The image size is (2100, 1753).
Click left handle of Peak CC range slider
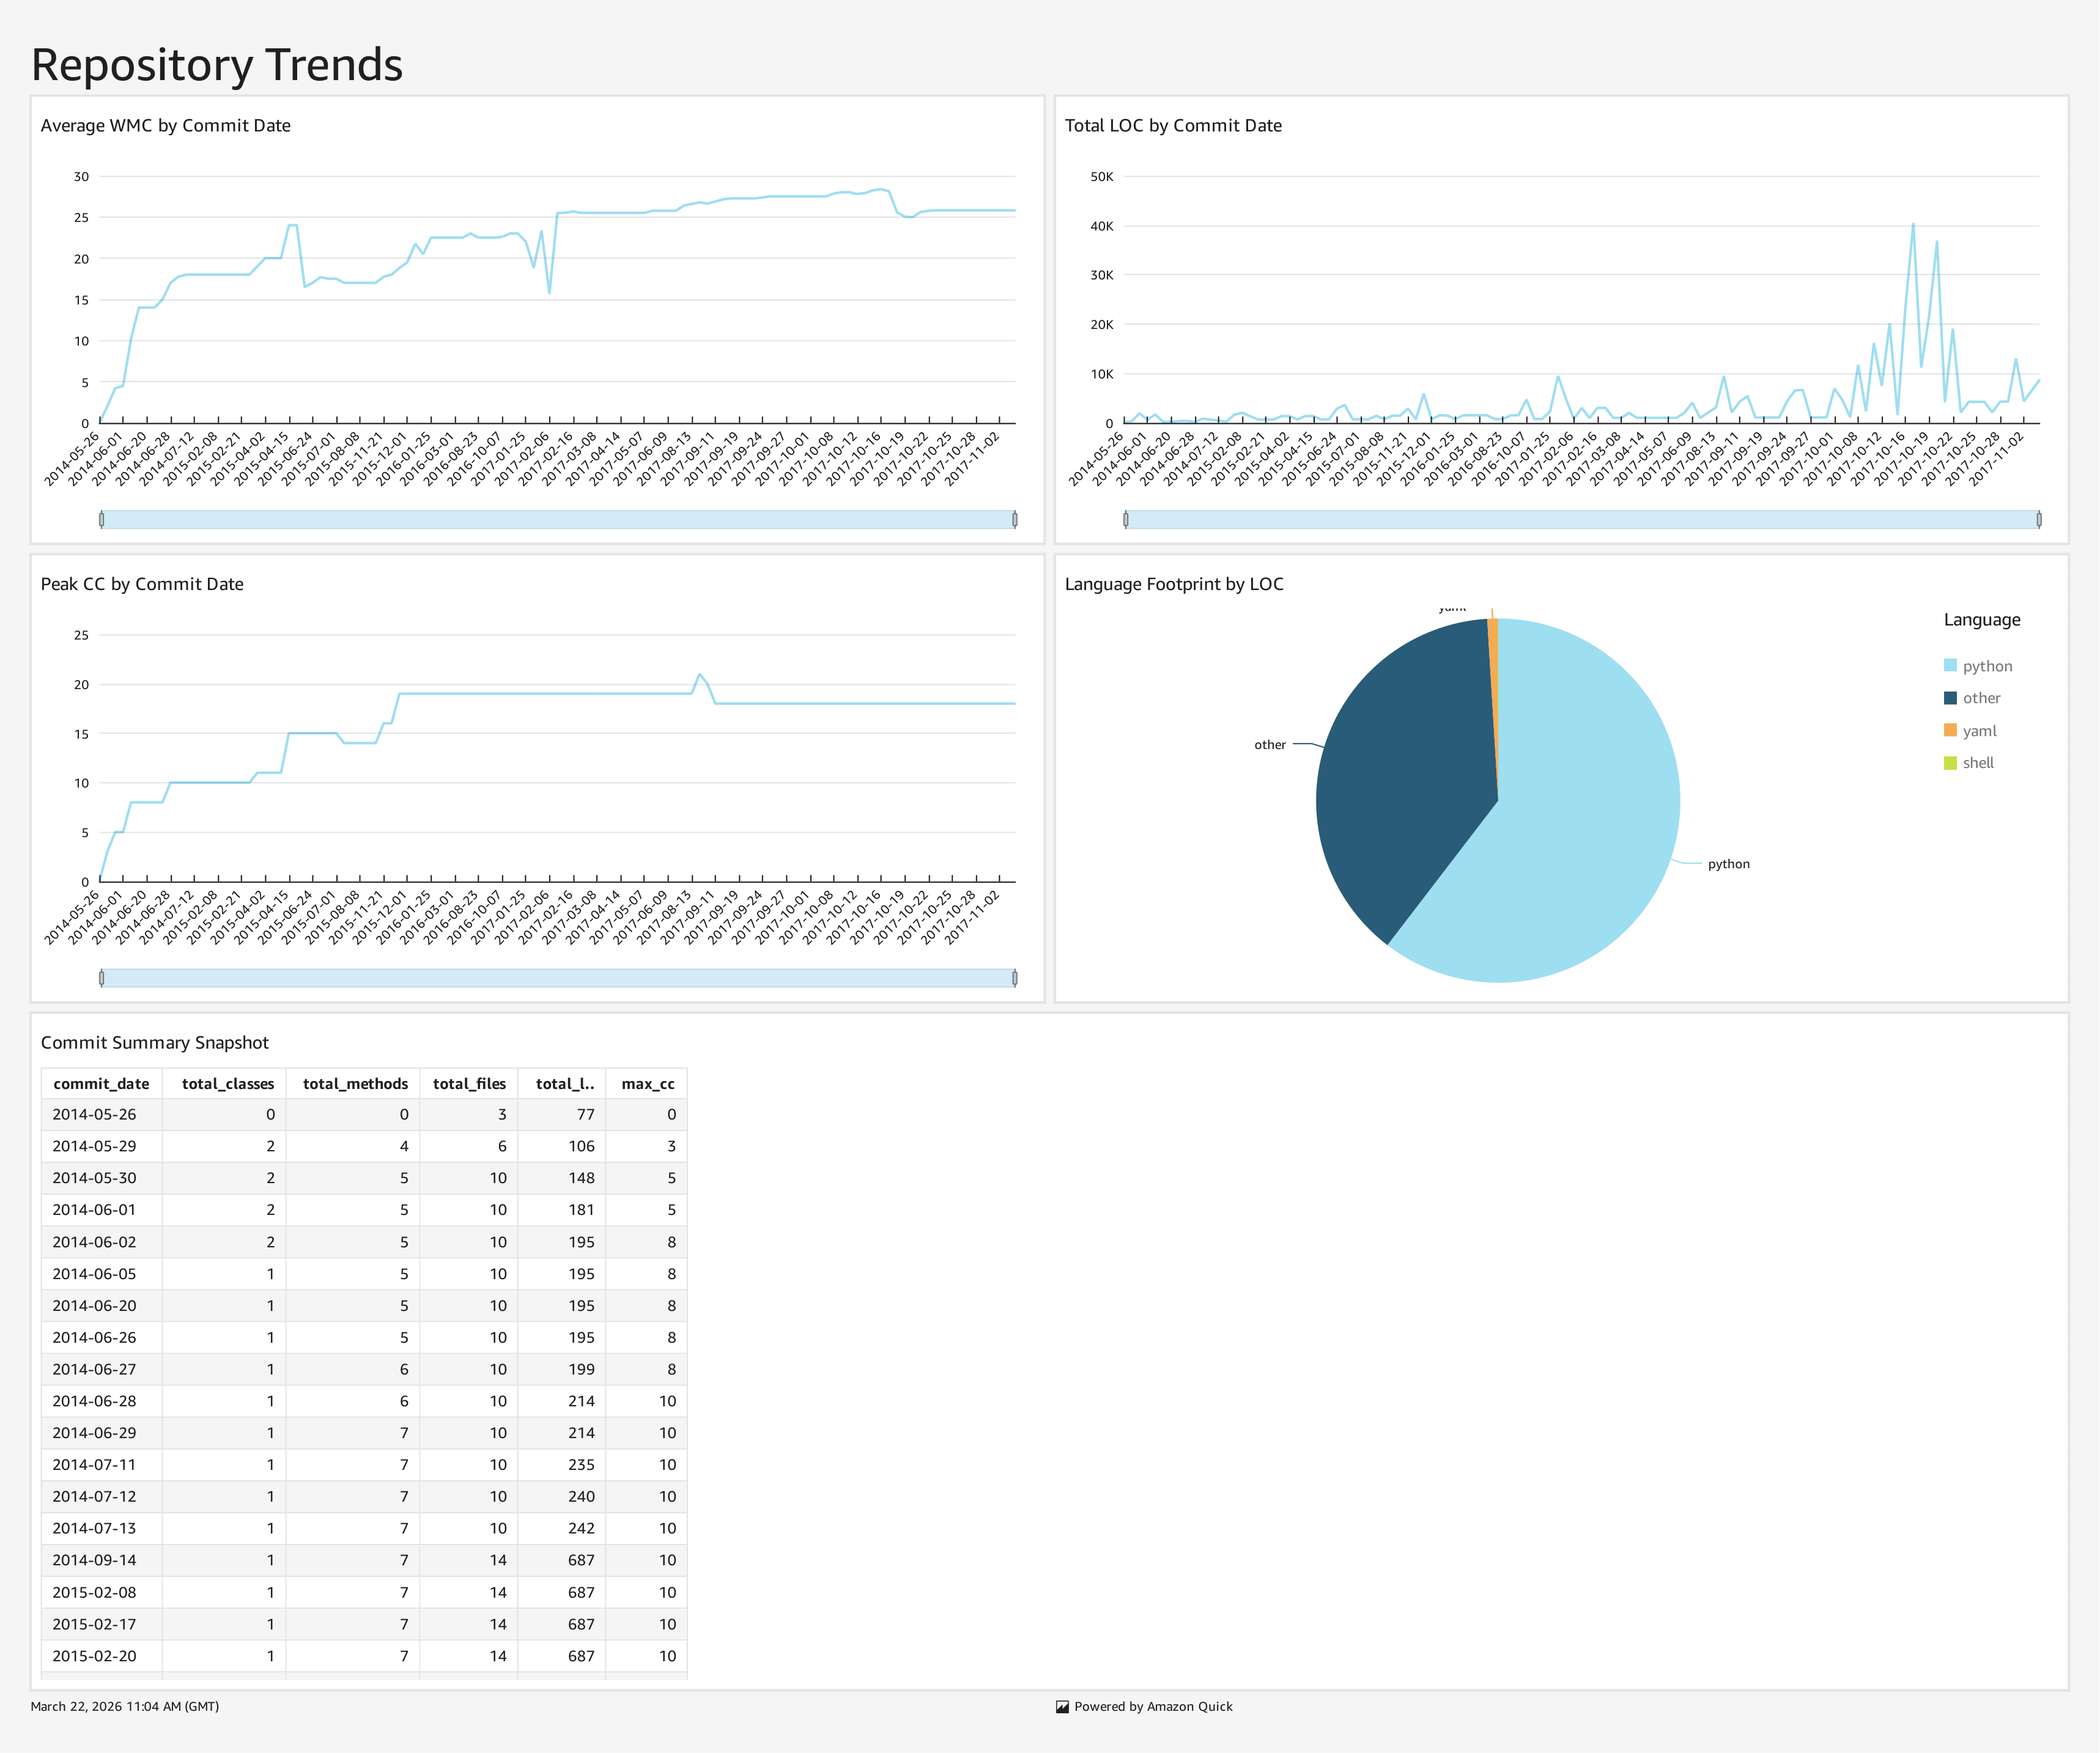(x=101, y=978)
